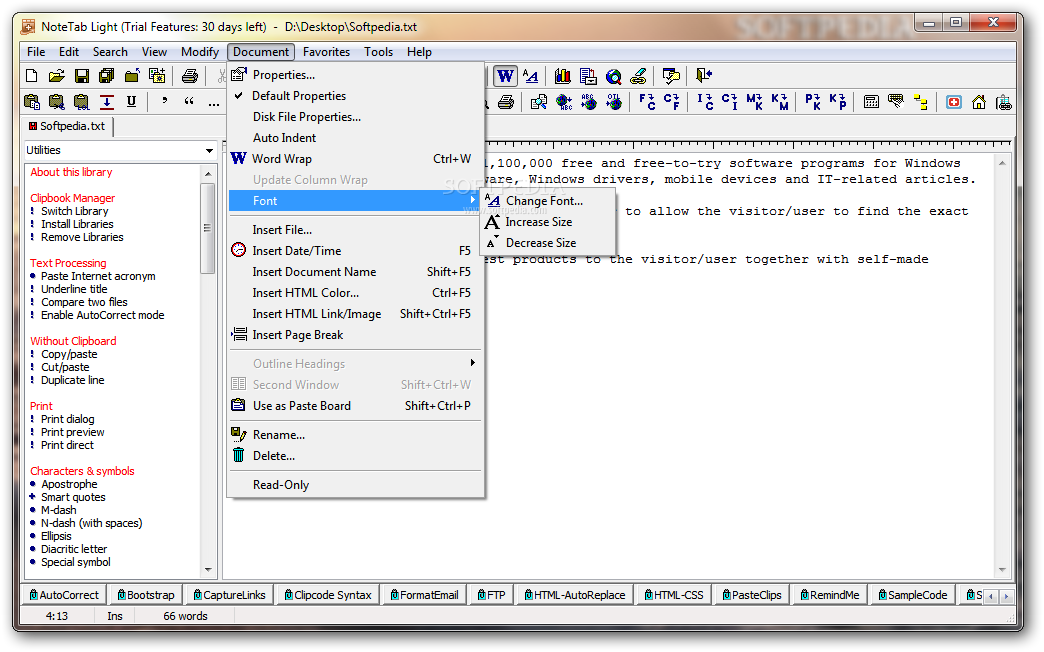Open the HTML-CSS library tab
Image resolution: width=1044 pixels, height=652 pixels.
coord(674,595)
